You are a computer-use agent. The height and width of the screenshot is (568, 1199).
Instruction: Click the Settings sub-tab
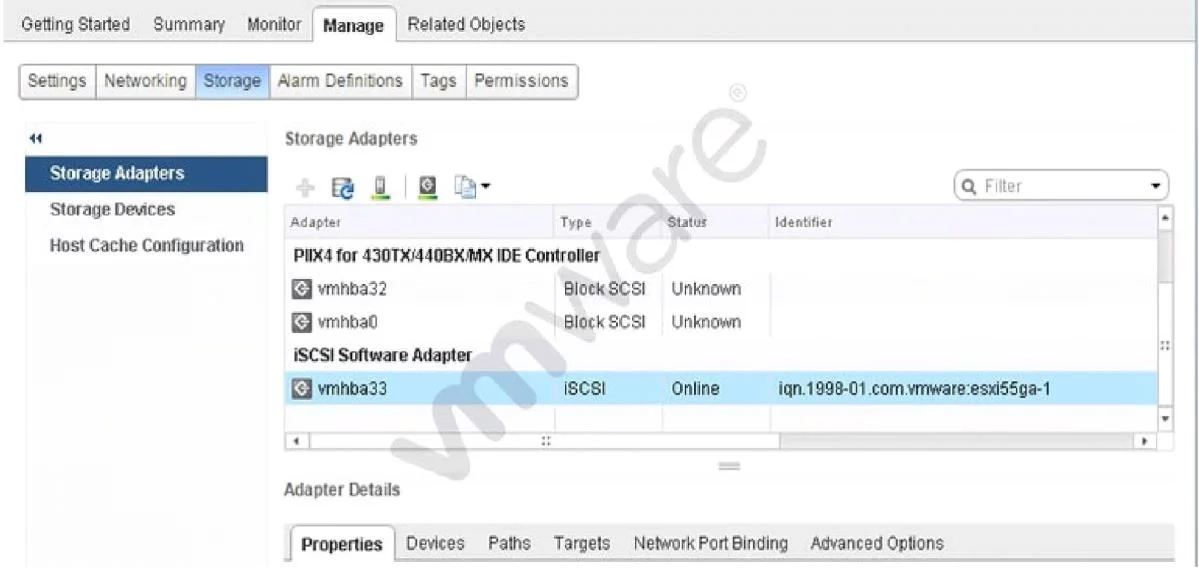(x=57, y=81)
